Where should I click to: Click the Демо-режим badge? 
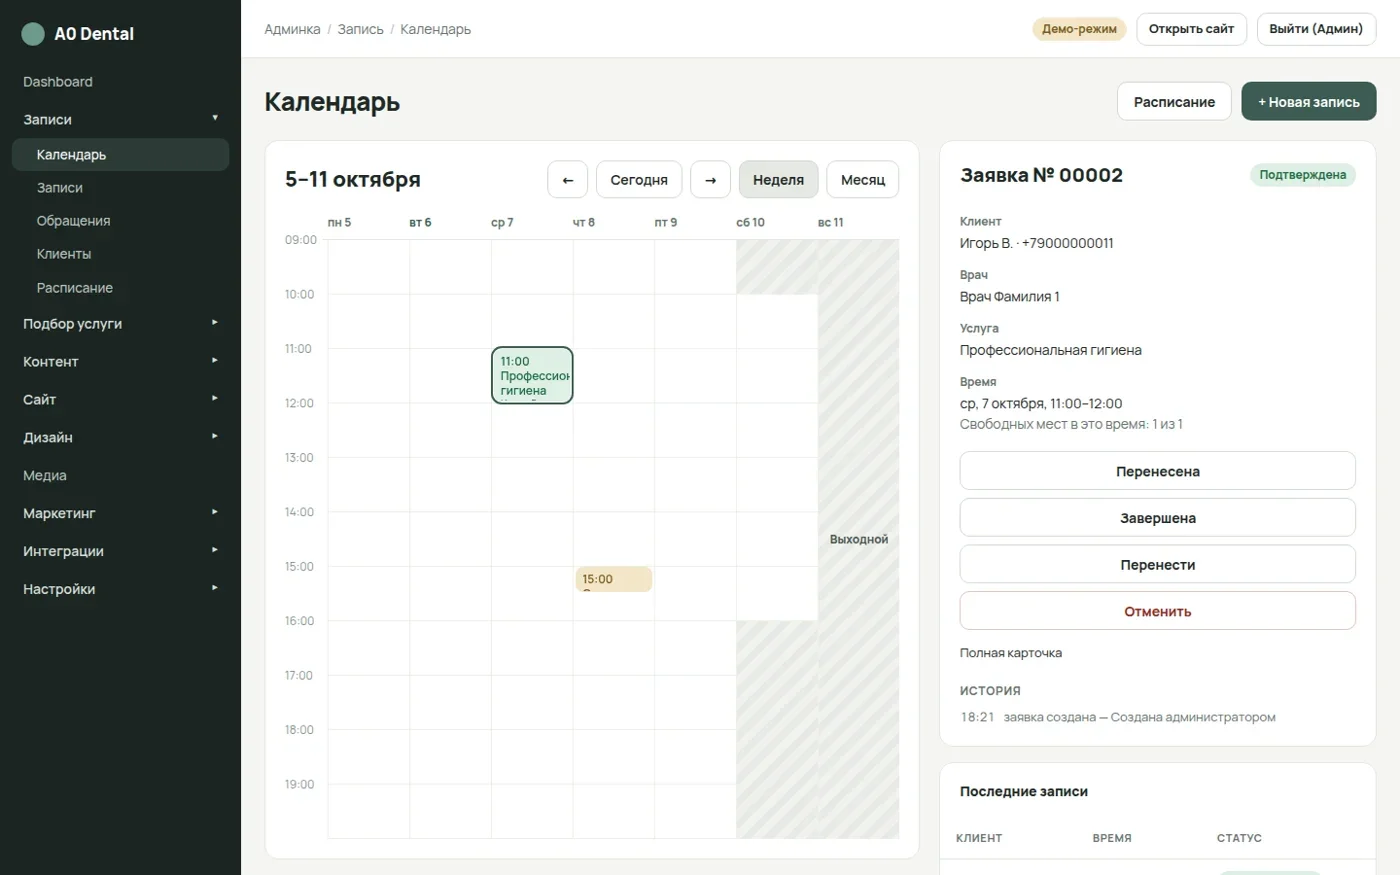click(1079, 29)
